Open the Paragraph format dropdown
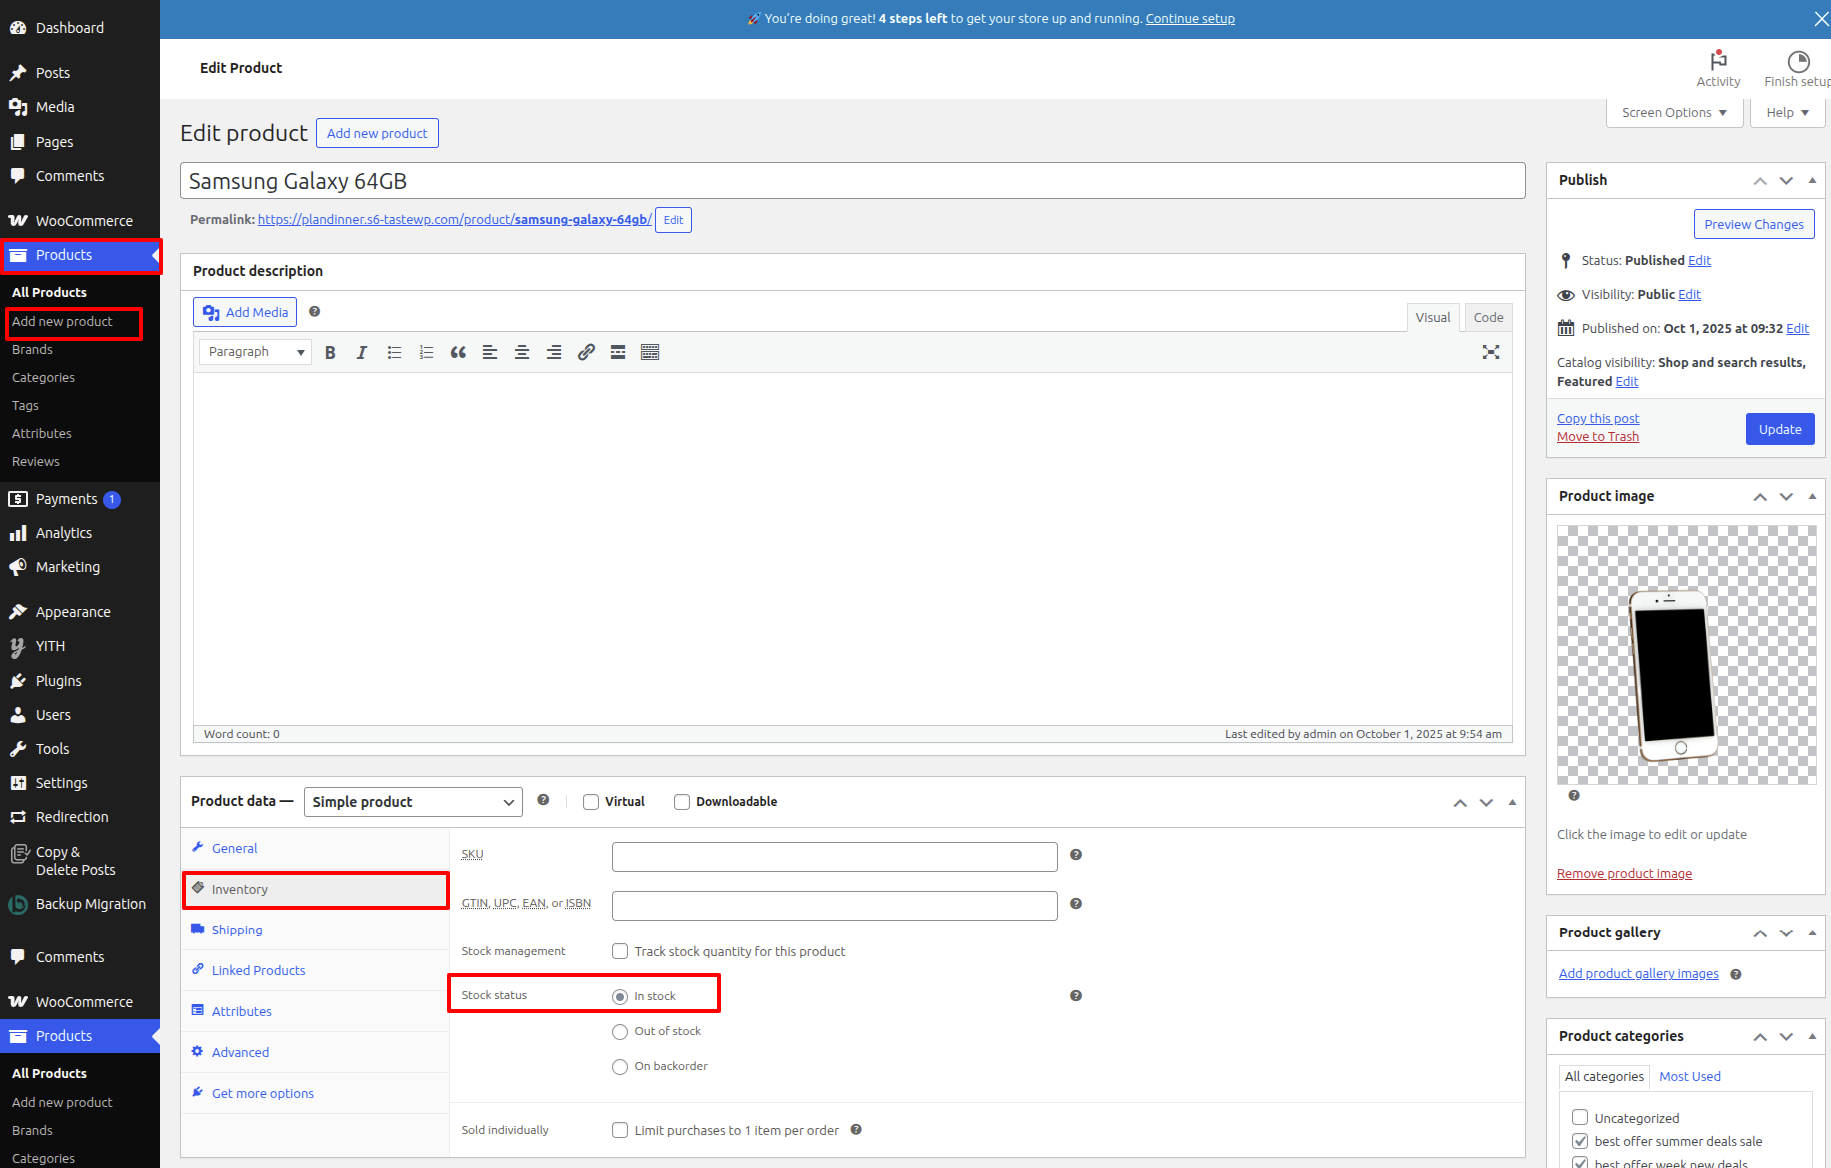 click(255, 352)
